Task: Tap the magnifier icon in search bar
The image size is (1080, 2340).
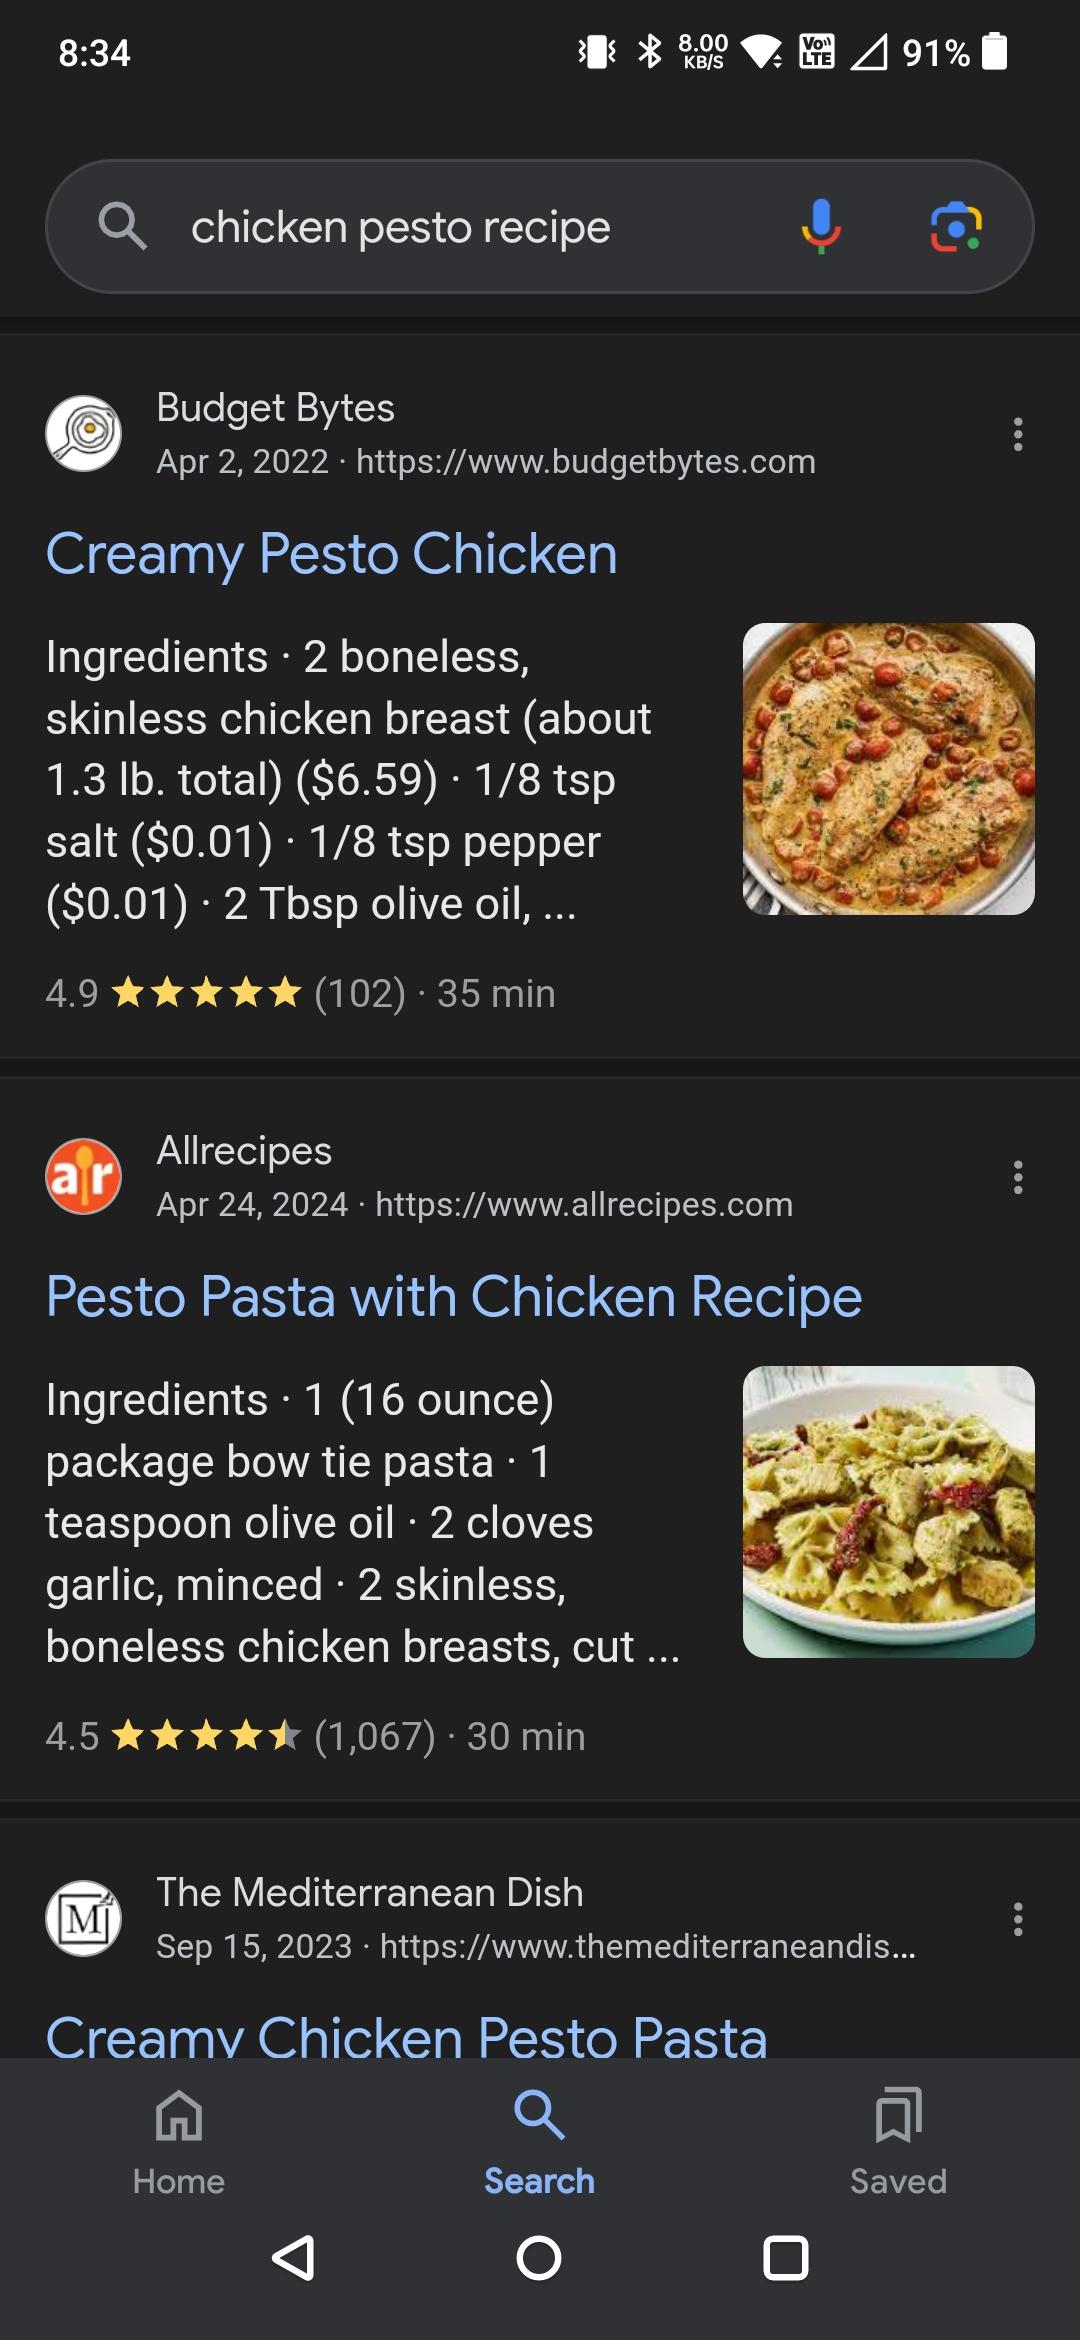Action: tap(122, 226)
